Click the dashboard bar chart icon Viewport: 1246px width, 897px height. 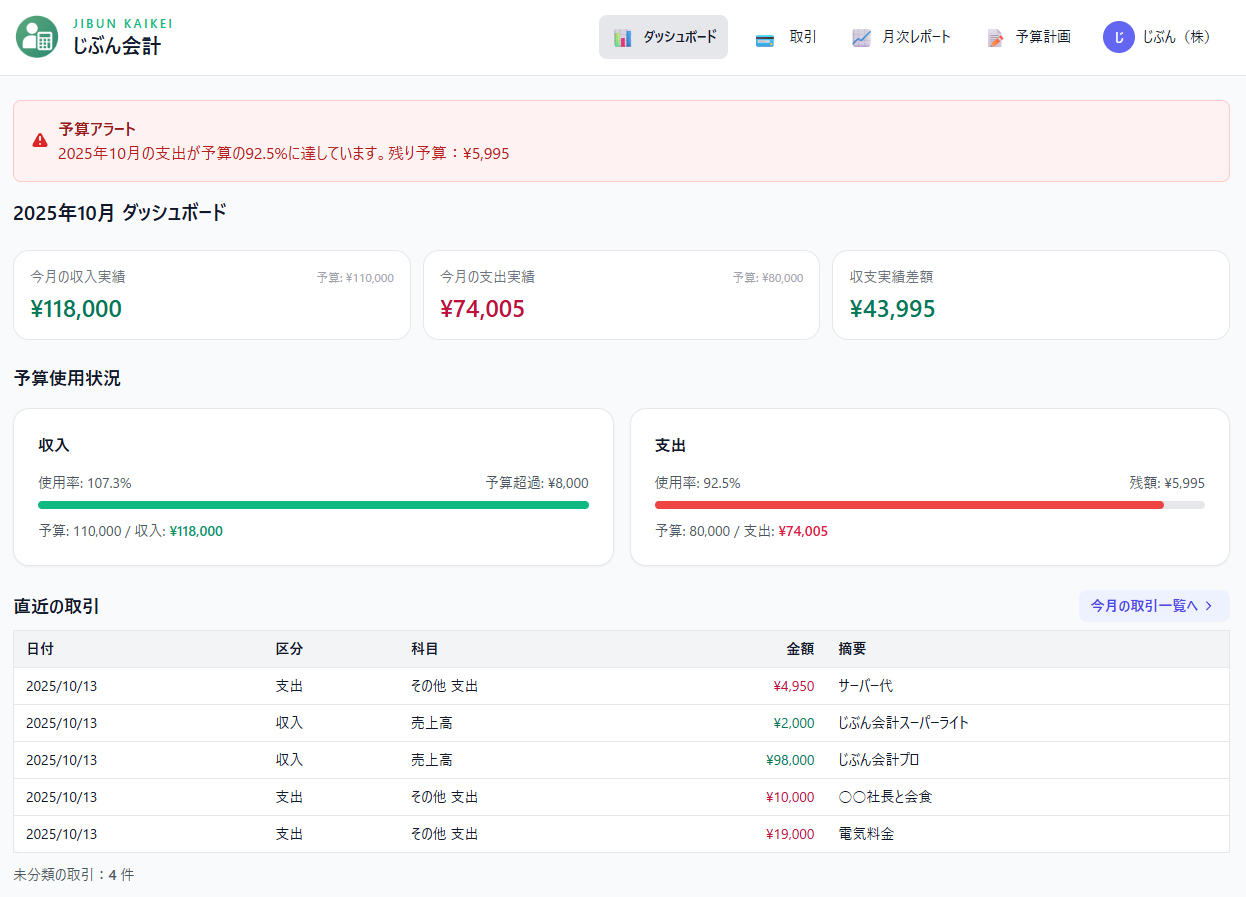coord(623,38)
